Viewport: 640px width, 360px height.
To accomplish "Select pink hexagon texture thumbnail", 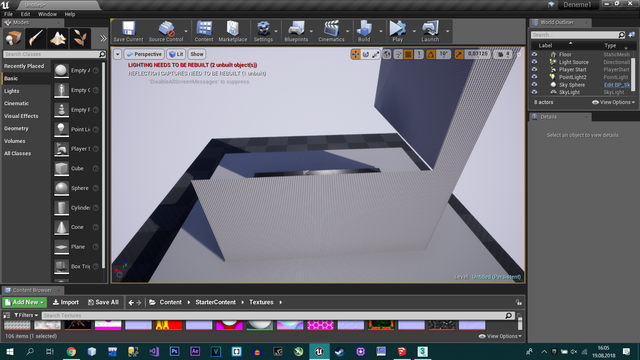I will 320,325.
